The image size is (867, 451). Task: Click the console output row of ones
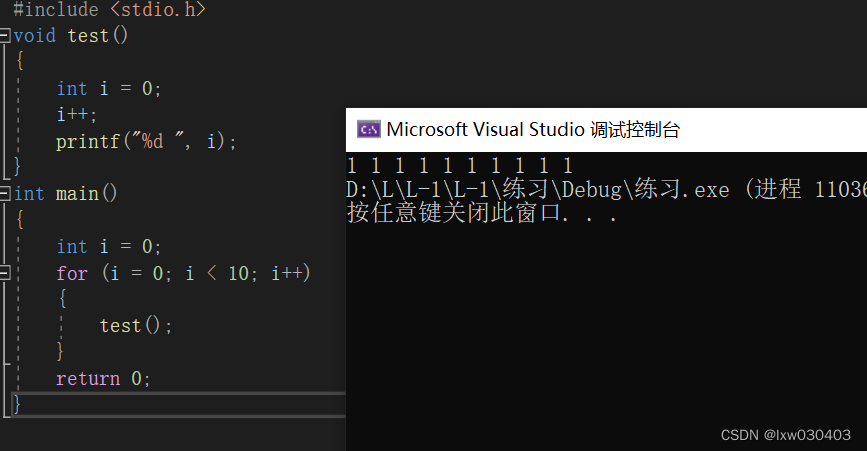[x=460, y=166]
